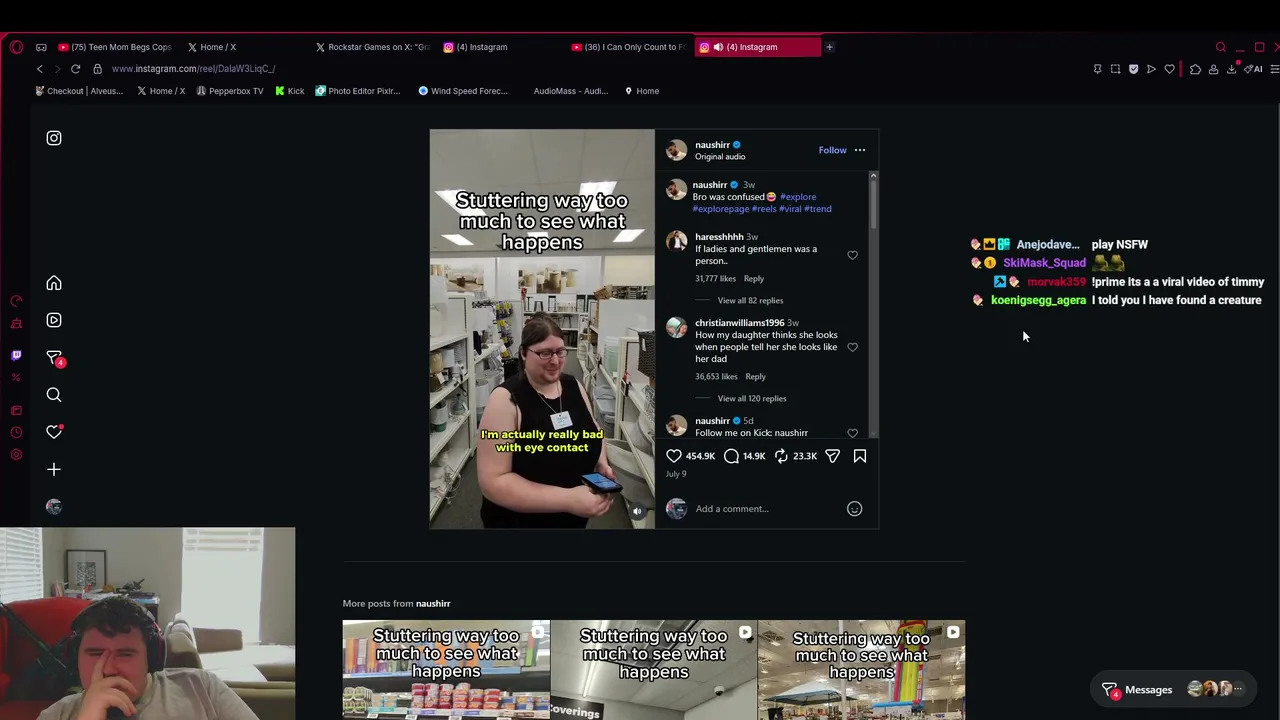The width and height of the screenshot is (1280, 720).
Task: Open naushirr profile from post header
Action: [712, 145]
